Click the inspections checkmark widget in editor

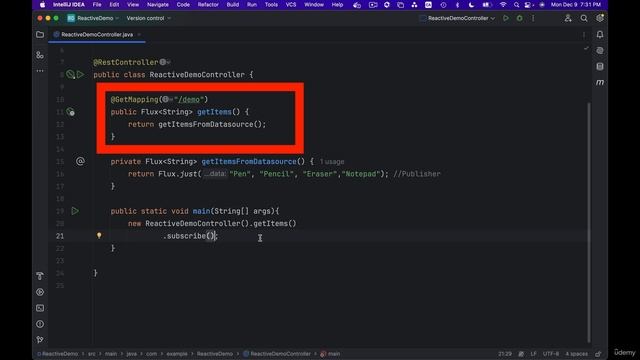pos(587,49)
